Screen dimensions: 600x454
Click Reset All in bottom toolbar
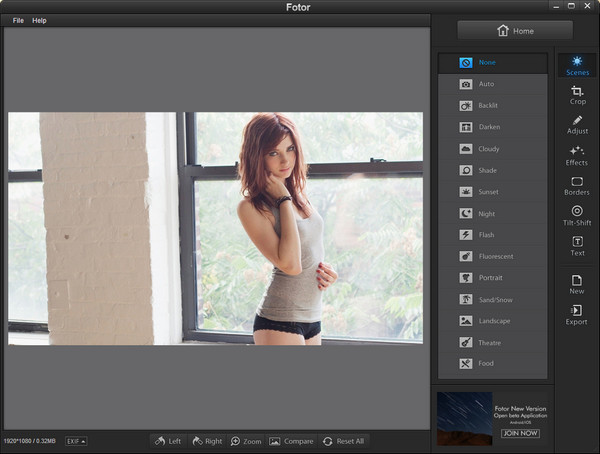pos(342,441)
